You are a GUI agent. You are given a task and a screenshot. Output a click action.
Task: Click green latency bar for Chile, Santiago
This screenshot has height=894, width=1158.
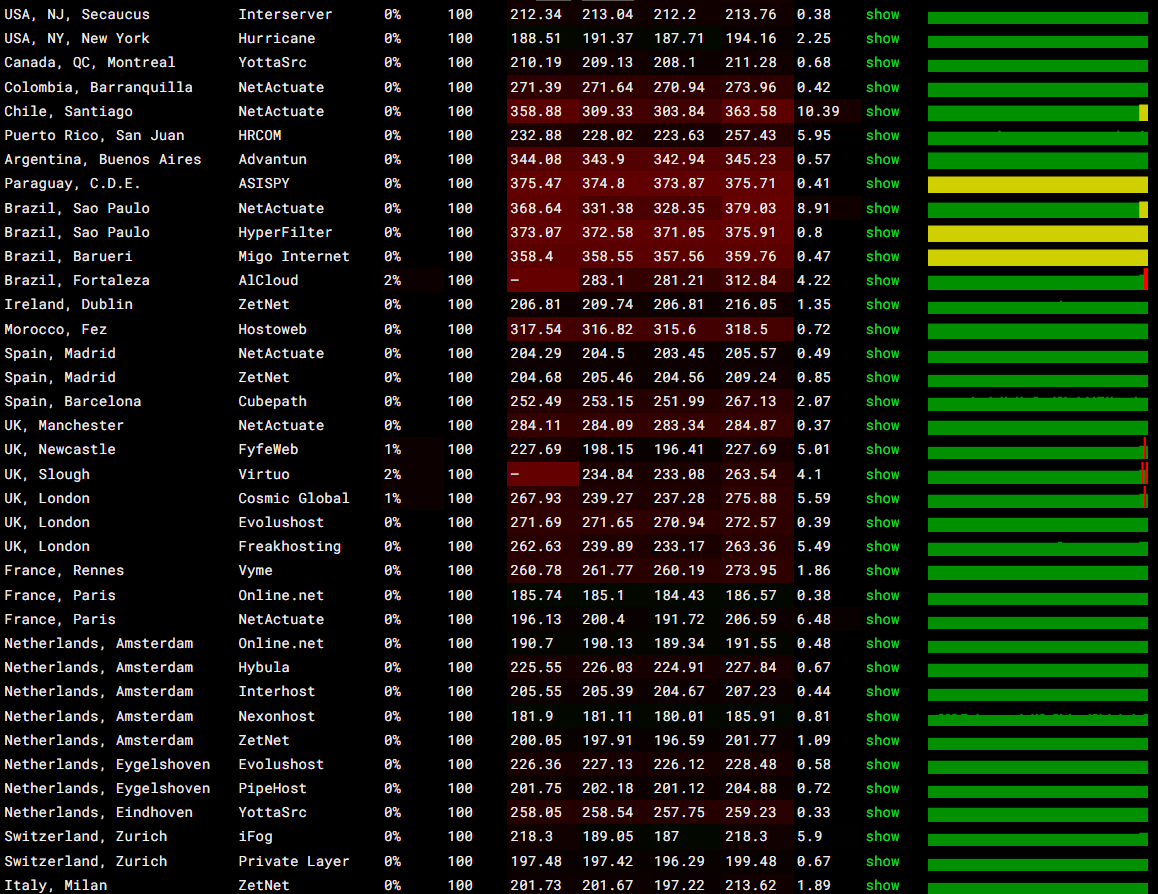1038,113
